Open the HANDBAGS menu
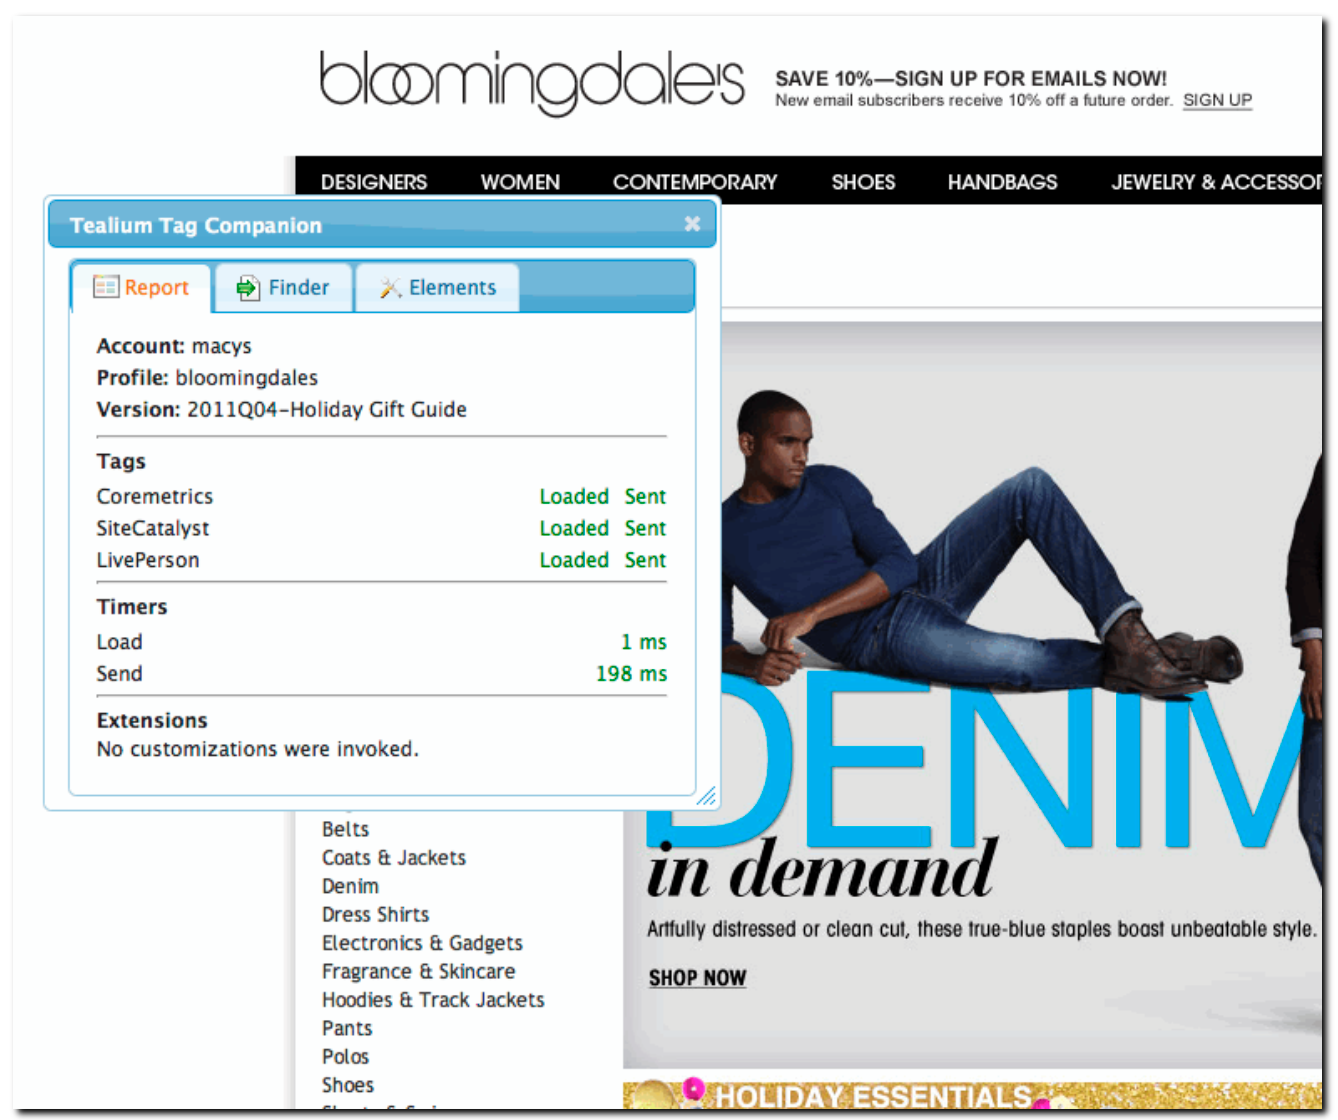The width and height of the screenshot is (1338, 1120). [x=1002, y=182]
